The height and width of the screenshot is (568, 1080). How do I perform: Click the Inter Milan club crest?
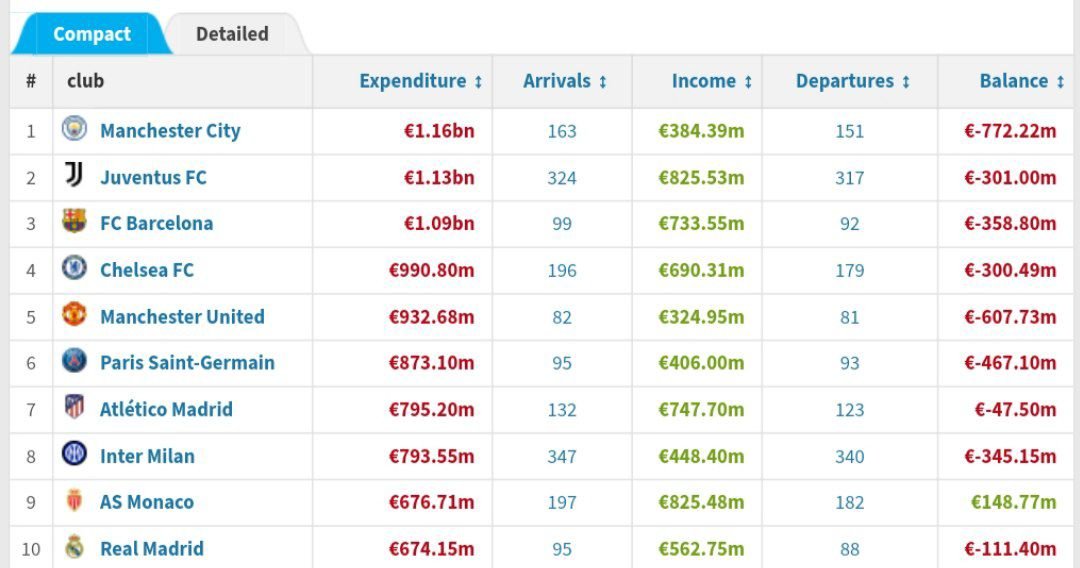click(74, 454)
